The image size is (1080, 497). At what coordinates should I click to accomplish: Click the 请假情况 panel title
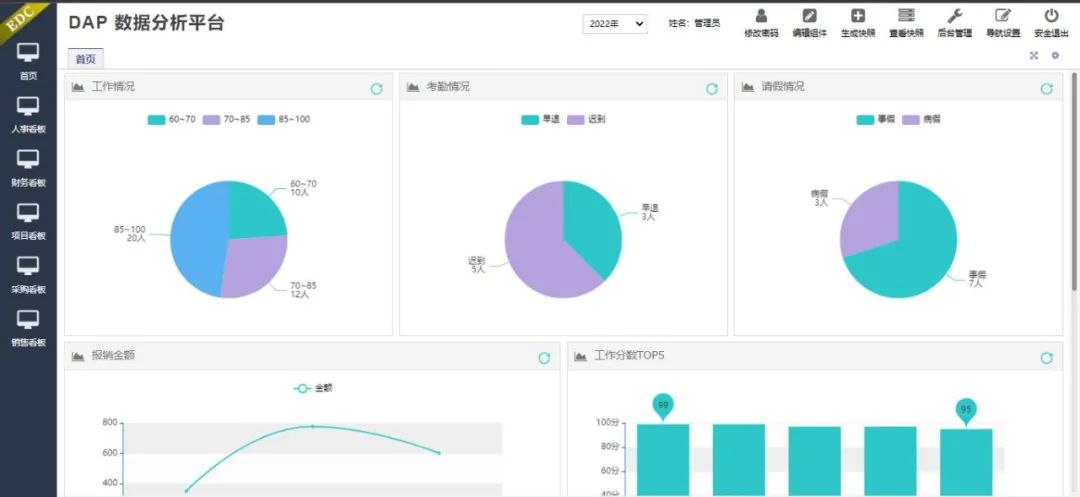[782, 87]
